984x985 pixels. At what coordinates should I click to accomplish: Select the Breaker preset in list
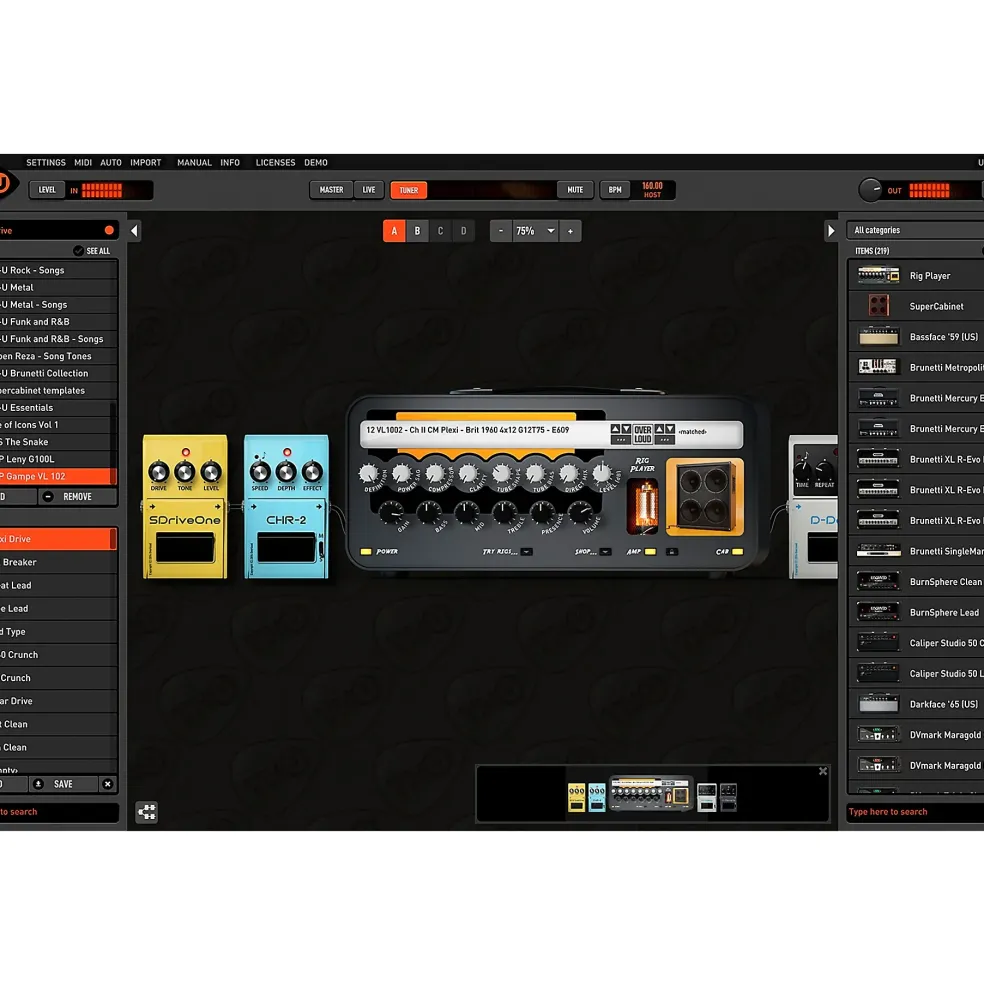tap(58, 562)
